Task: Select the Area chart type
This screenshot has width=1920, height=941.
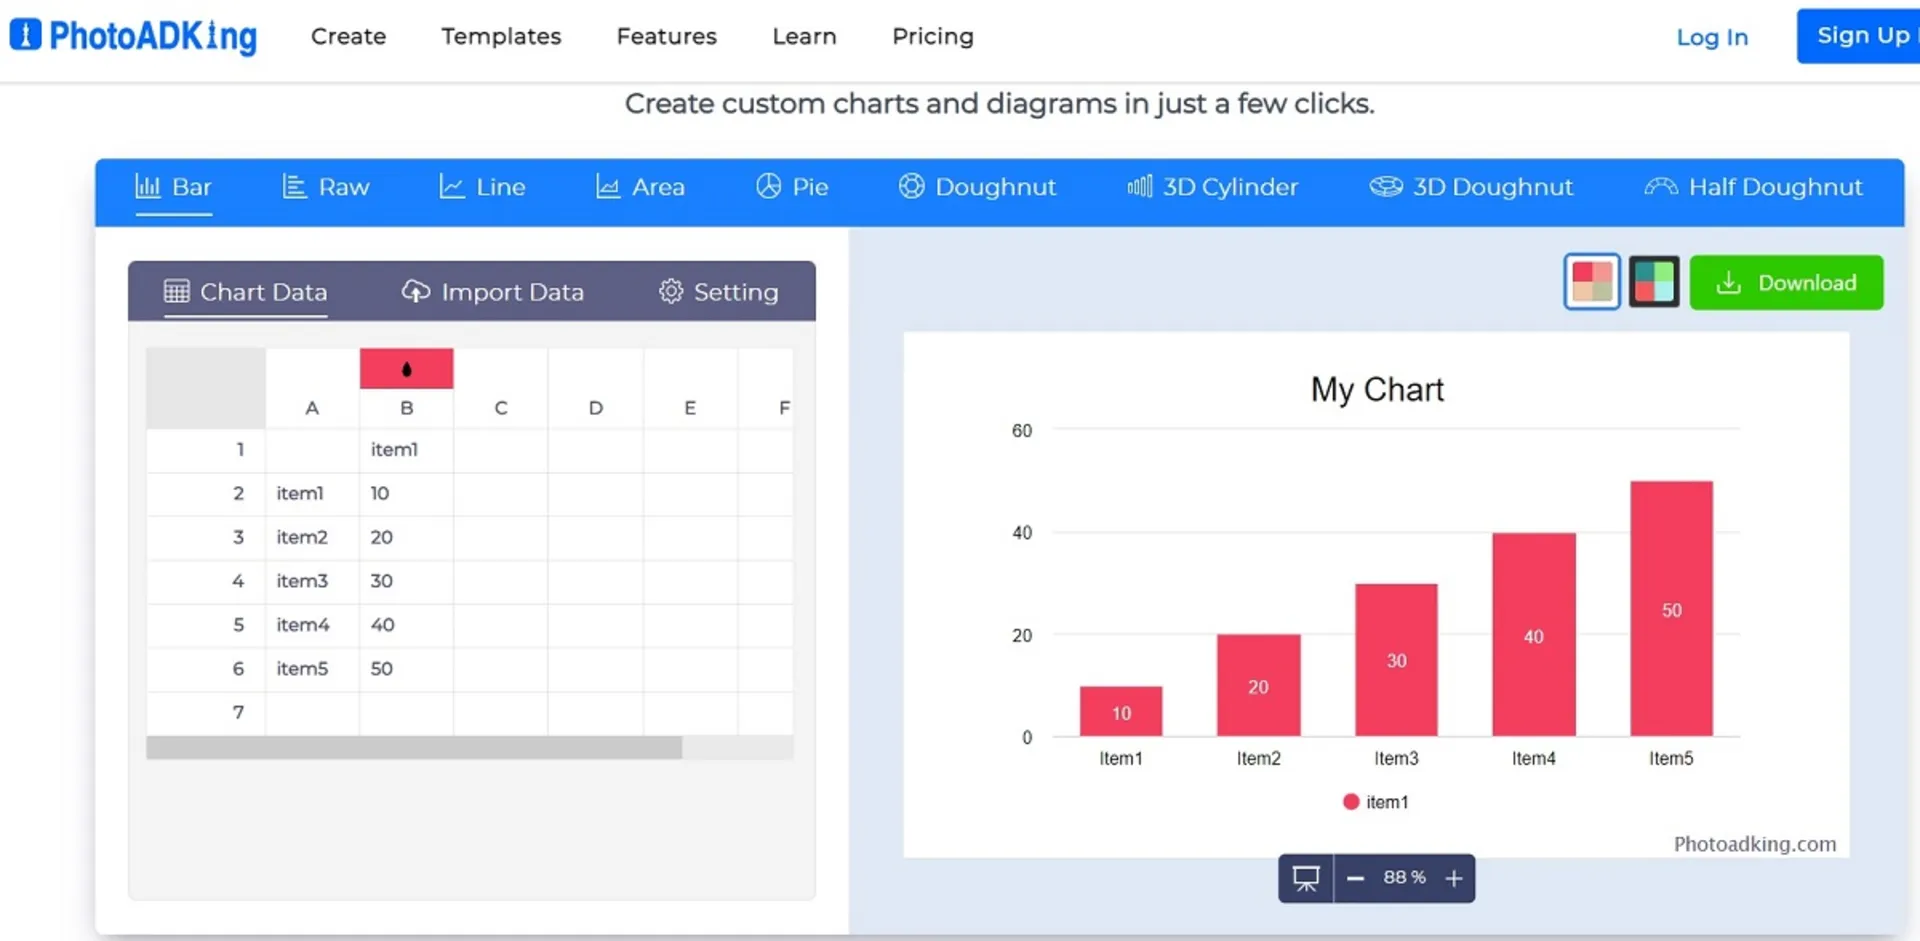Action: (x=640, y=187)
